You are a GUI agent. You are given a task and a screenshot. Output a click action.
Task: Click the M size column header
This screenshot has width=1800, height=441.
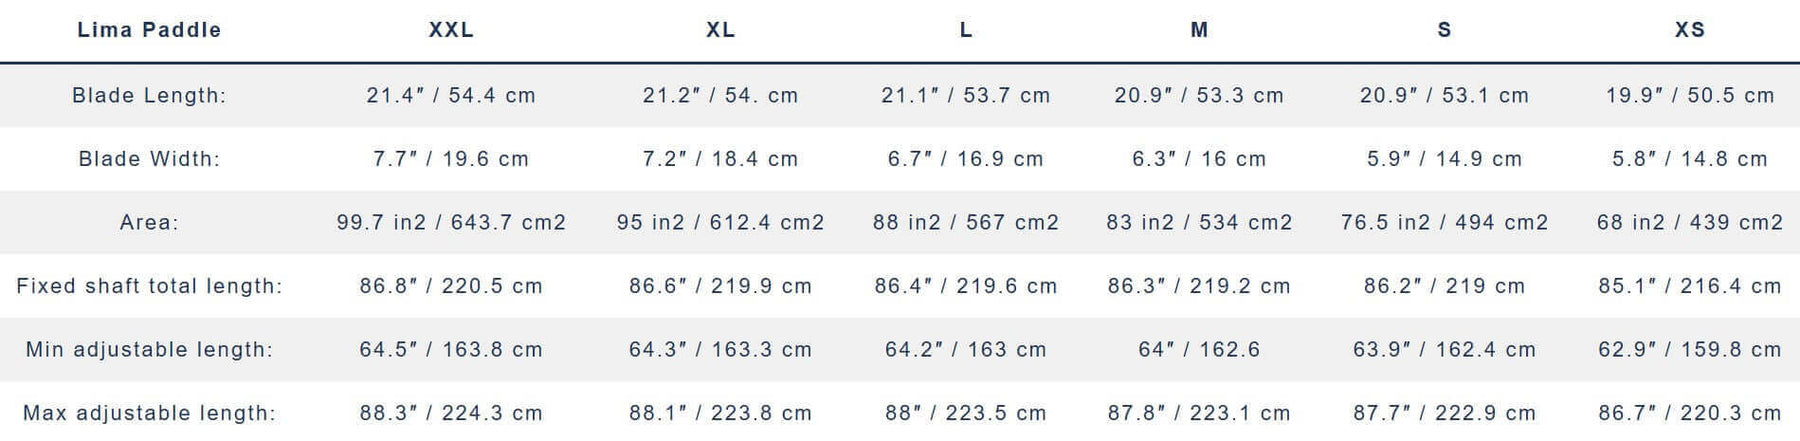coord(1199,30)
